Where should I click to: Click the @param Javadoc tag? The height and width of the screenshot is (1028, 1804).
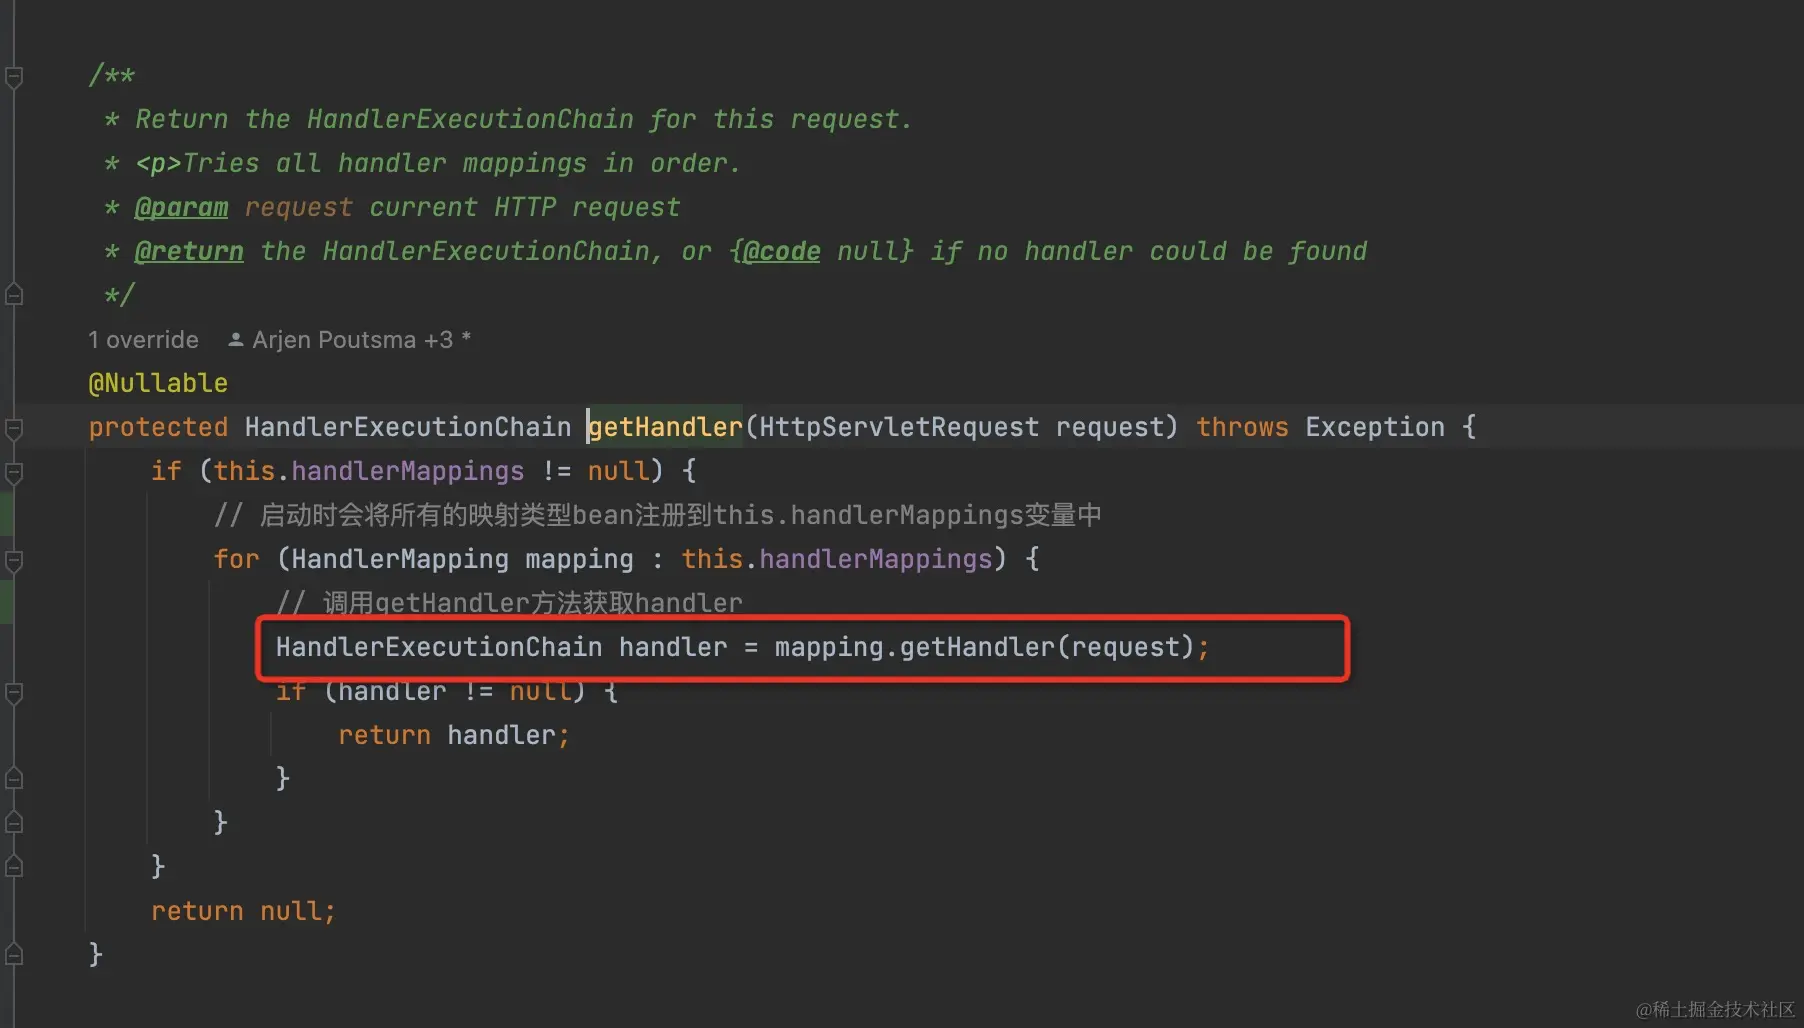click(x=181, y=207)
